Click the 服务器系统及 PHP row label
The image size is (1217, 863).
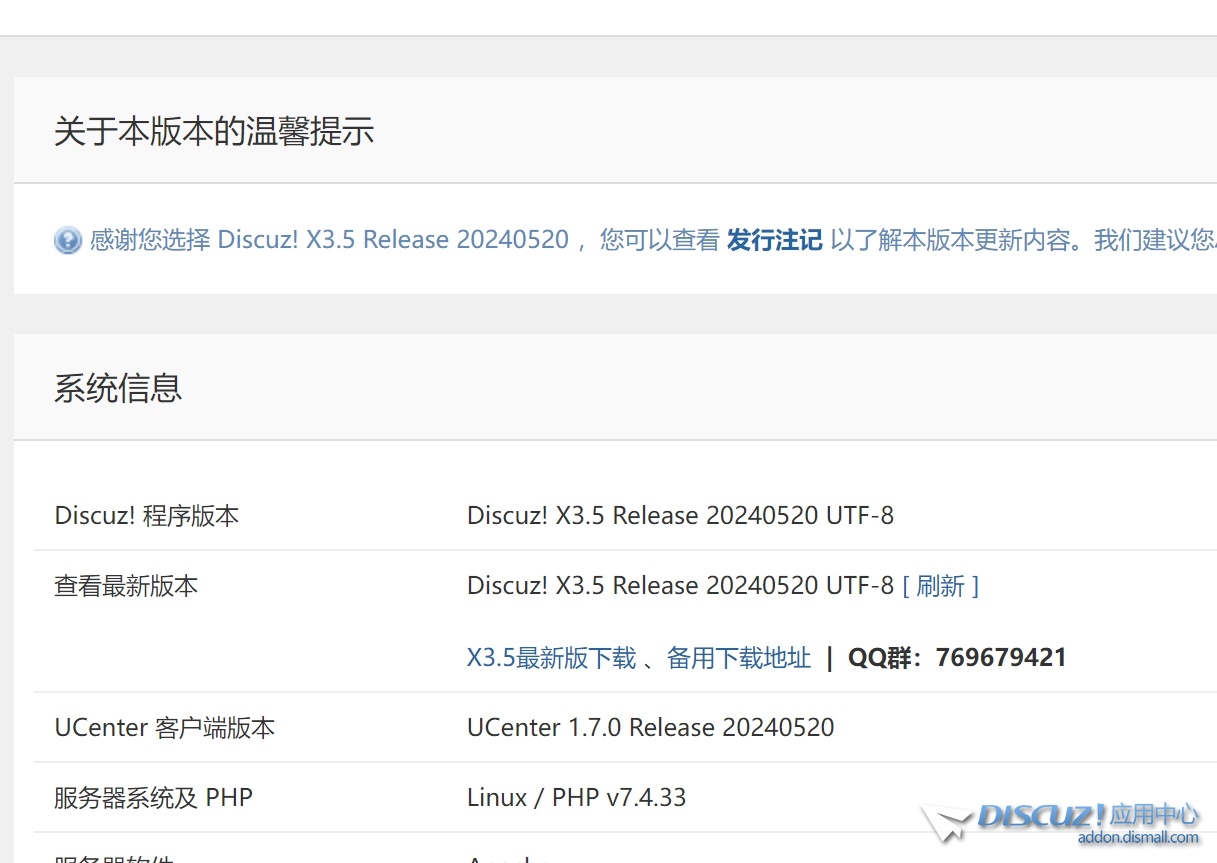point(153,798)
